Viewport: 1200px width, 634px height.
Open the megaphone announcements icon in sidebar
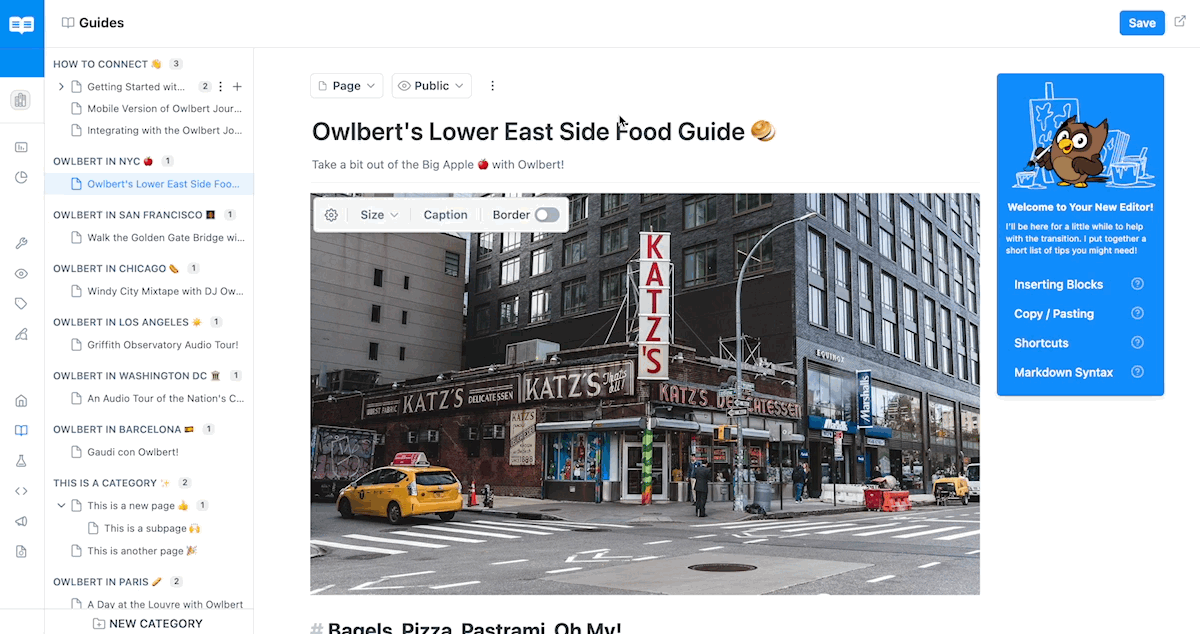(x=21, y=521)
